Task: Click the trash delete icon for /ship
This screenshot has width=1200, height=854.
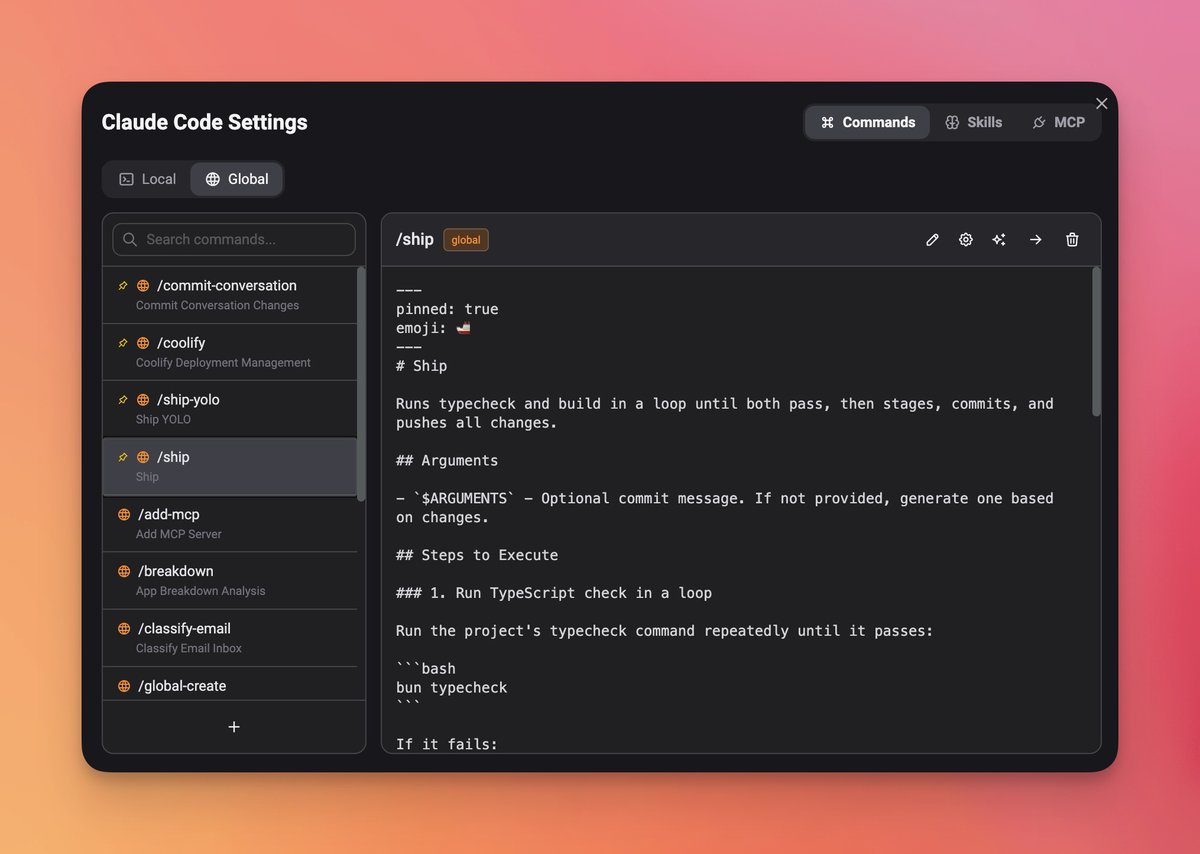Action: pyautogui.click(x=1072, y=240)
